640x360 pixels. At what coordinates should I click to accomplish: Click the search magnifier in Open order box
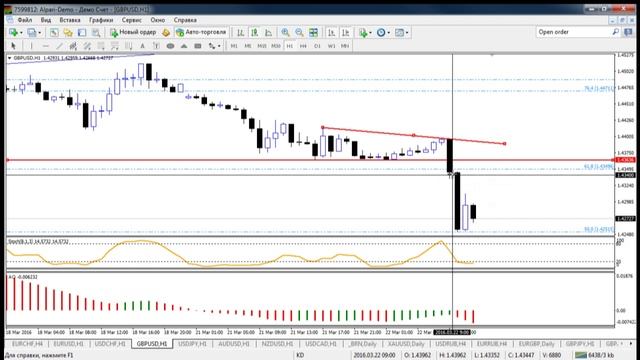616,32
